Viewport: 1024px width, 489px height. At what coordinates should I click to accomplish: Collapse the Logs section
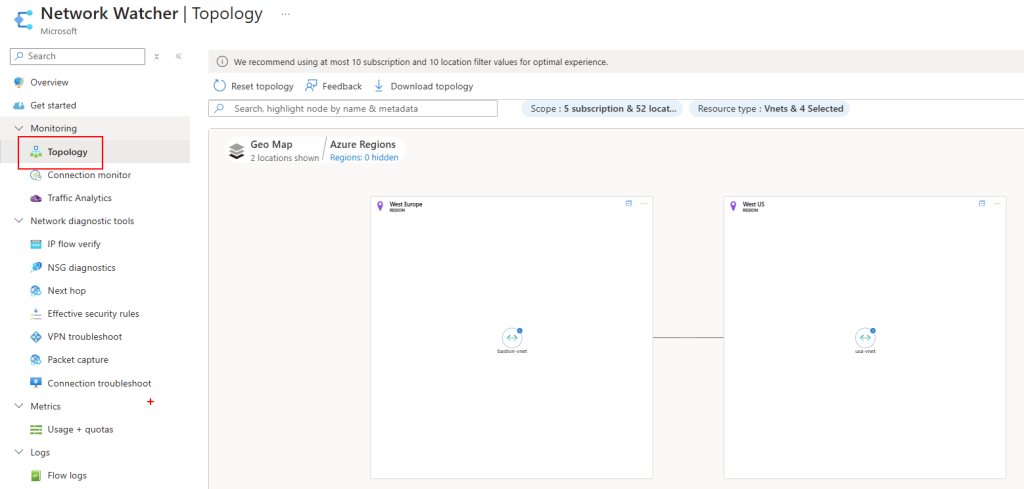[x=18, y=452]
